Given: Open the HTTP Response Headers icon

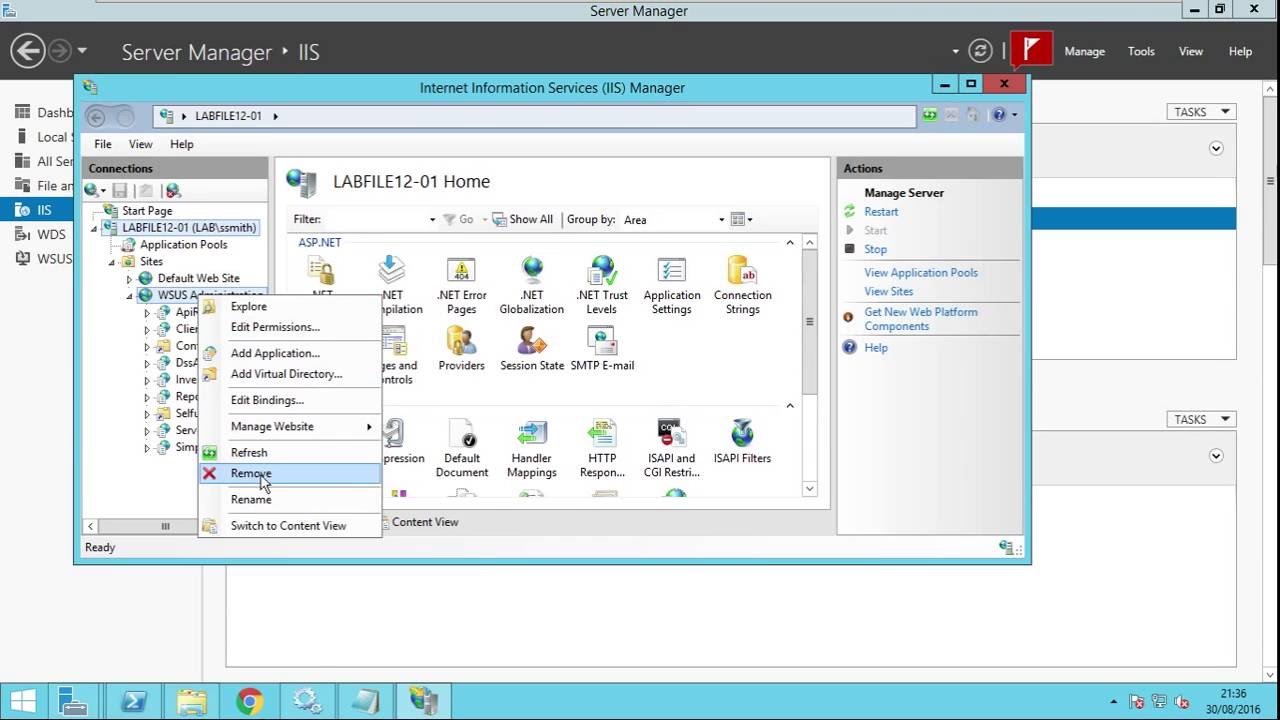Looking at the screenshot, I should click(602, 448).
